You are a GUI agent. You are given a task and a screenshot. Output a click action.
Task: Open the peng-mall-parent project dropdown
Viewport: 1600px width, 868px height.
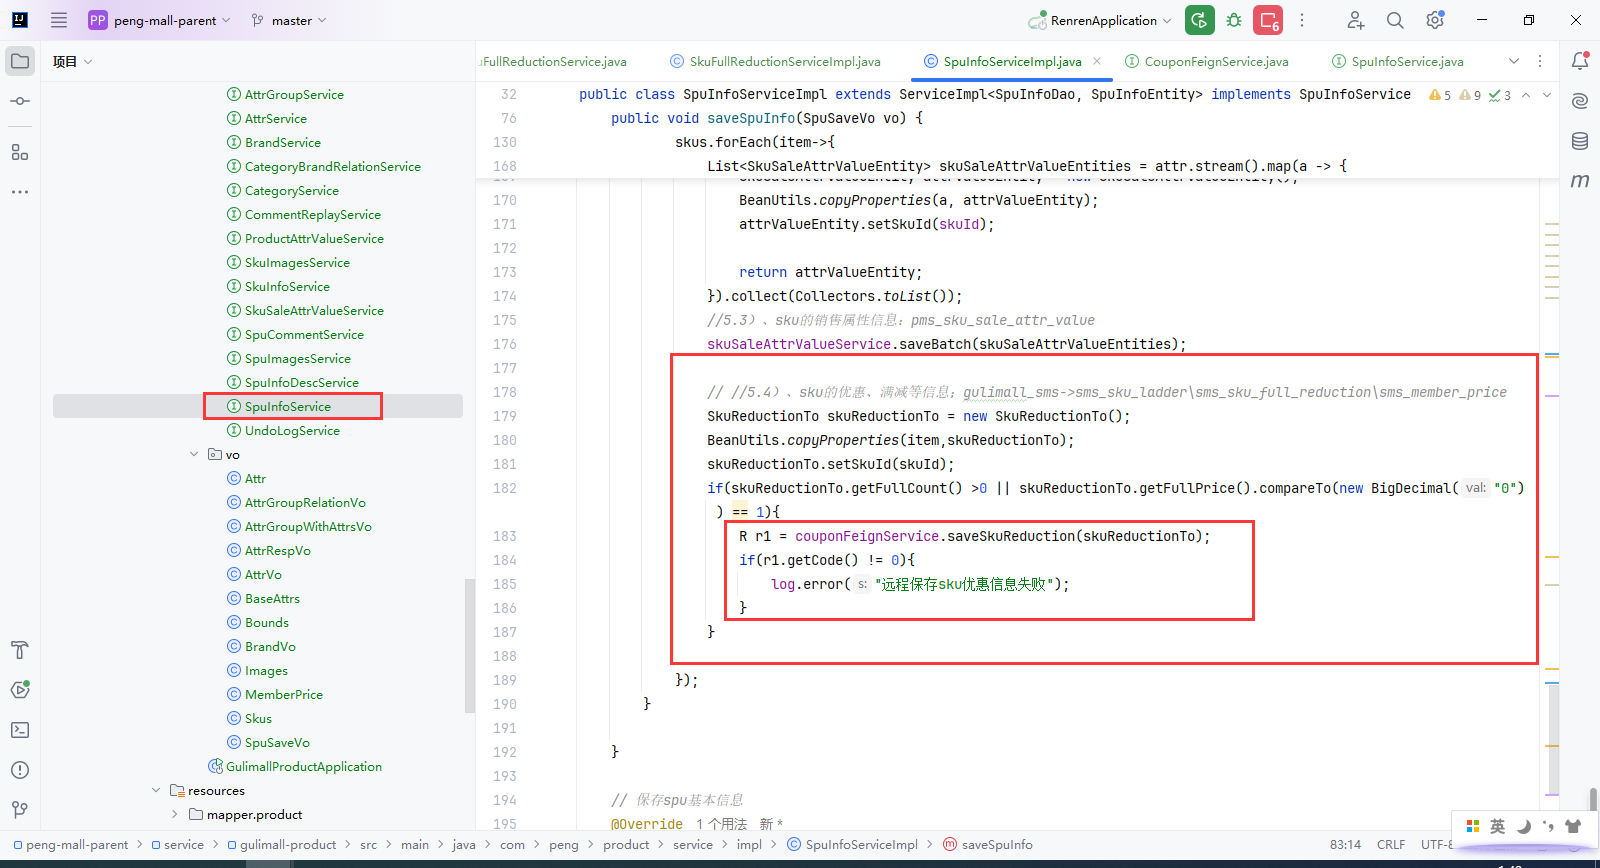160,20
